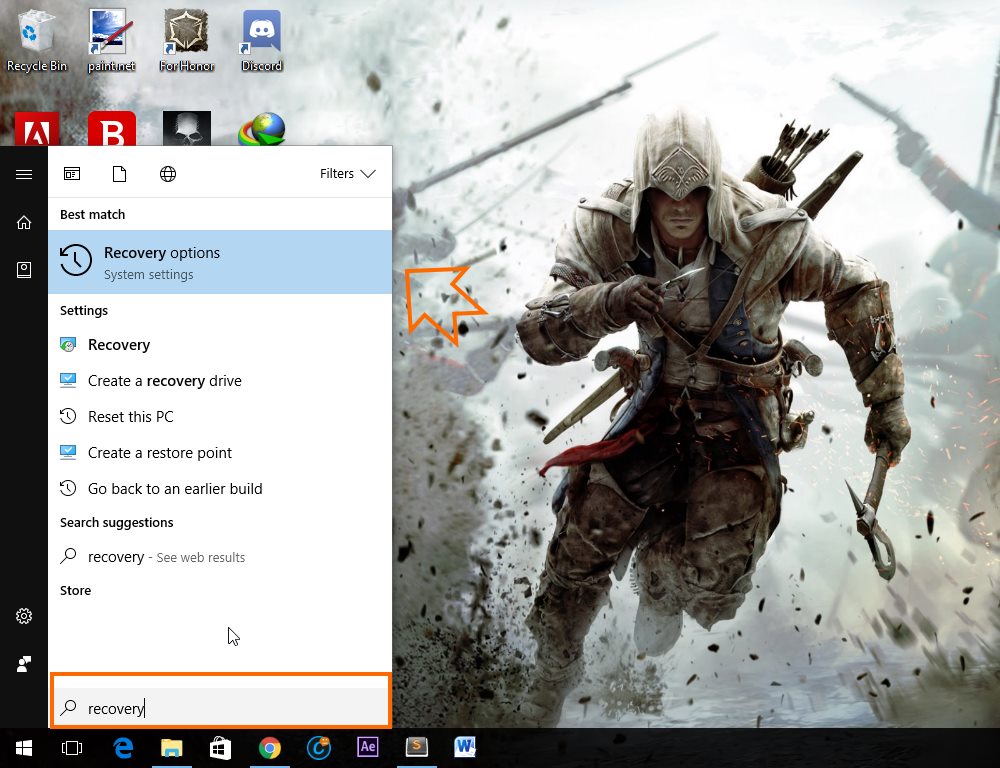The height and width of the screenshot is (768, 1000).
Task: Select the Discord desktop shortcut
Action: 261,40
